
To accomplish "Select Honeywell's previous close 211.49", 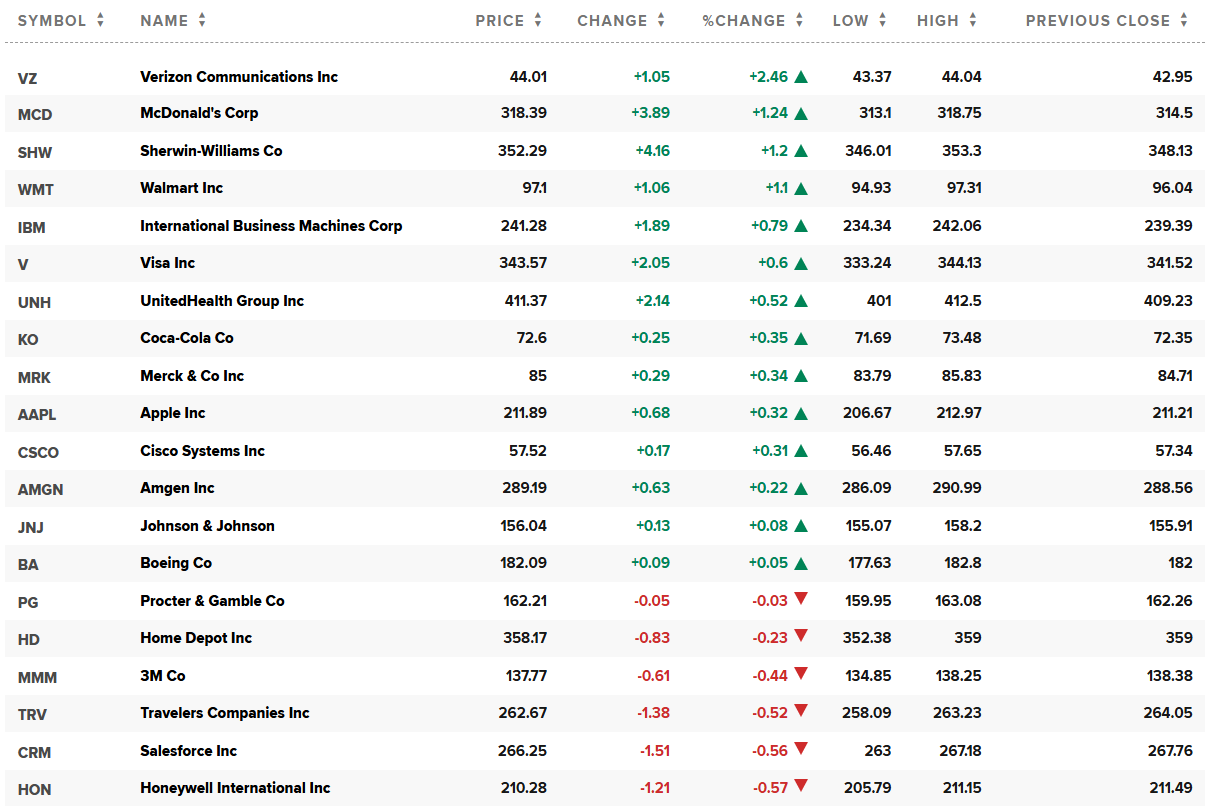I will pos(1169,788).
